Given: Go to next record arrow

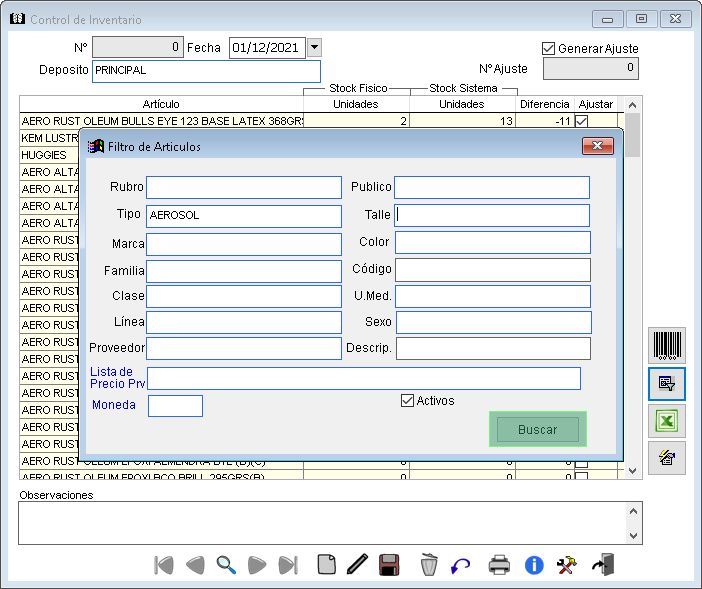Looking at the screenshot, I should (x=257, y=565).
